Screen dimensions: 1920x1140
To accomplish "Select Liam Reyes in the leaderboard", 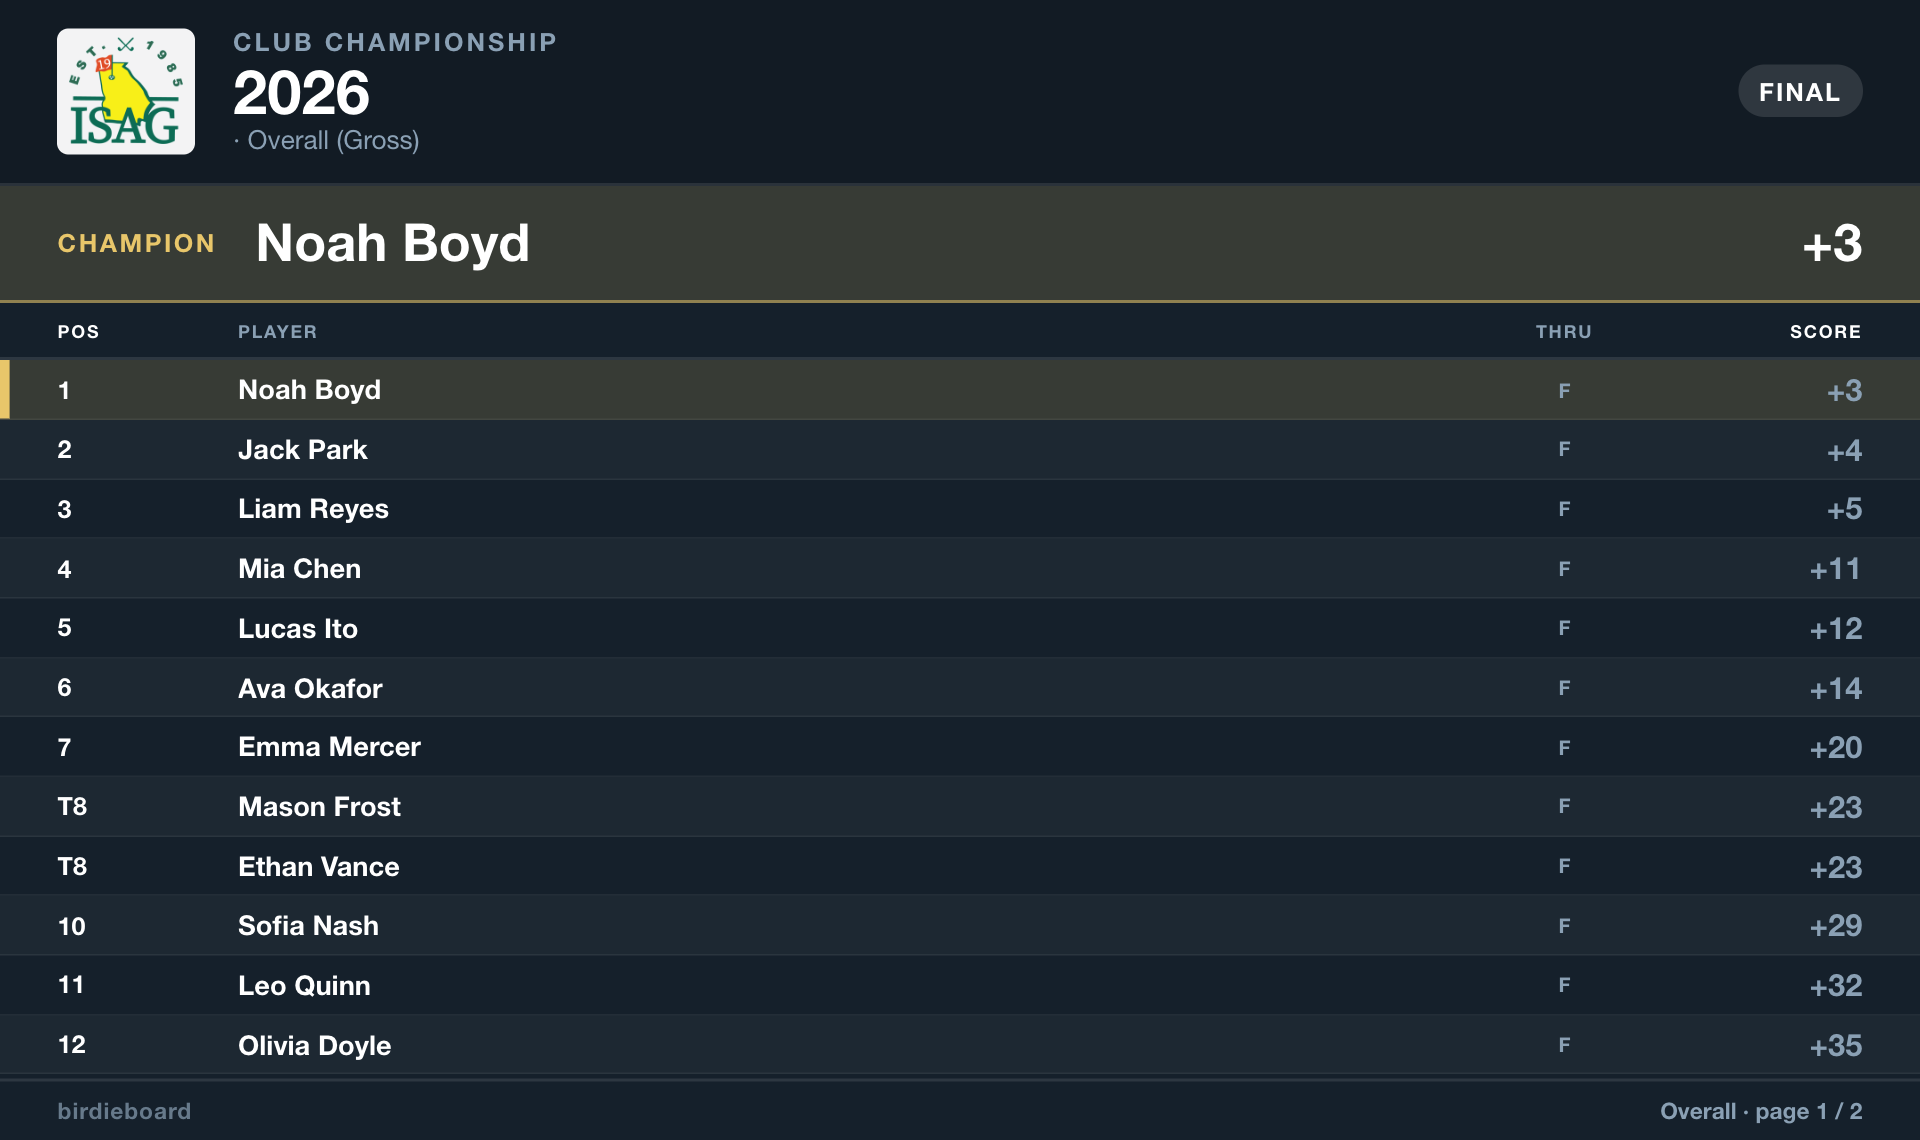I will (x=960, y=509).
